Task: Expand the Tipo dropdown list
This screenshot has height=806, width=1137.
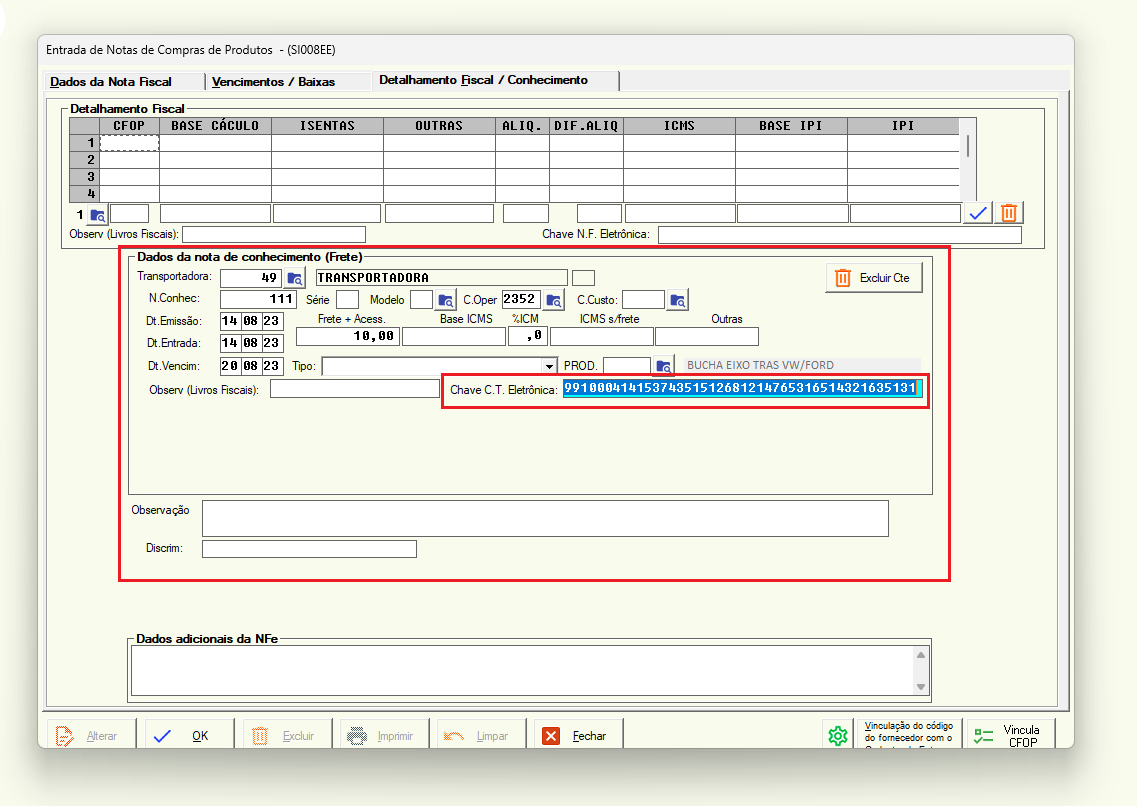Action: [550, 366]
